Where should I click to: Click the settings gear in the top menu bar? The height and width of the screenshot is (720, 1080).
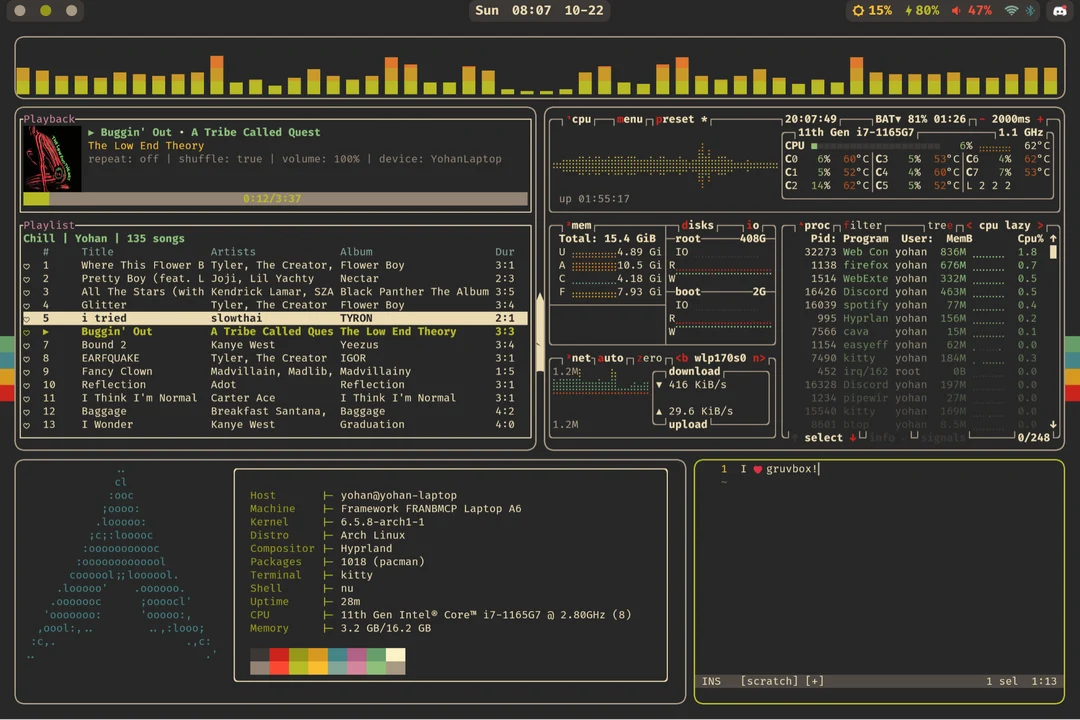[857, 11]
